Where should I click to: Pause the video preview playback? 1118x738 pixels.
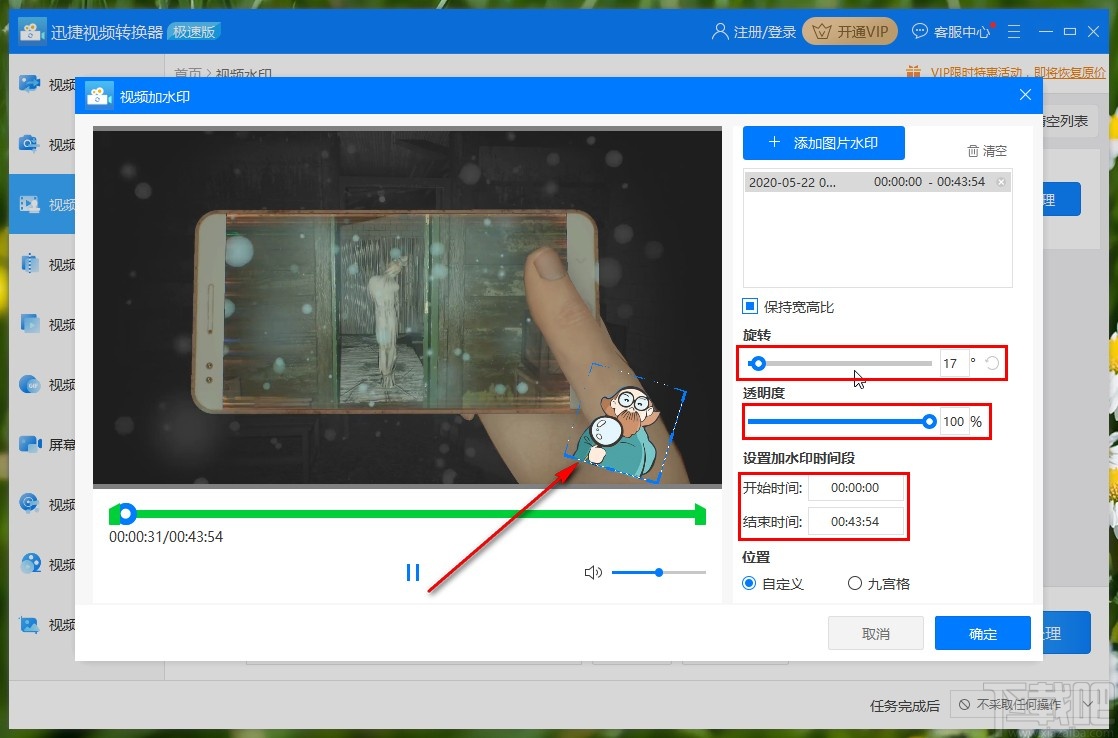[413, 572]
